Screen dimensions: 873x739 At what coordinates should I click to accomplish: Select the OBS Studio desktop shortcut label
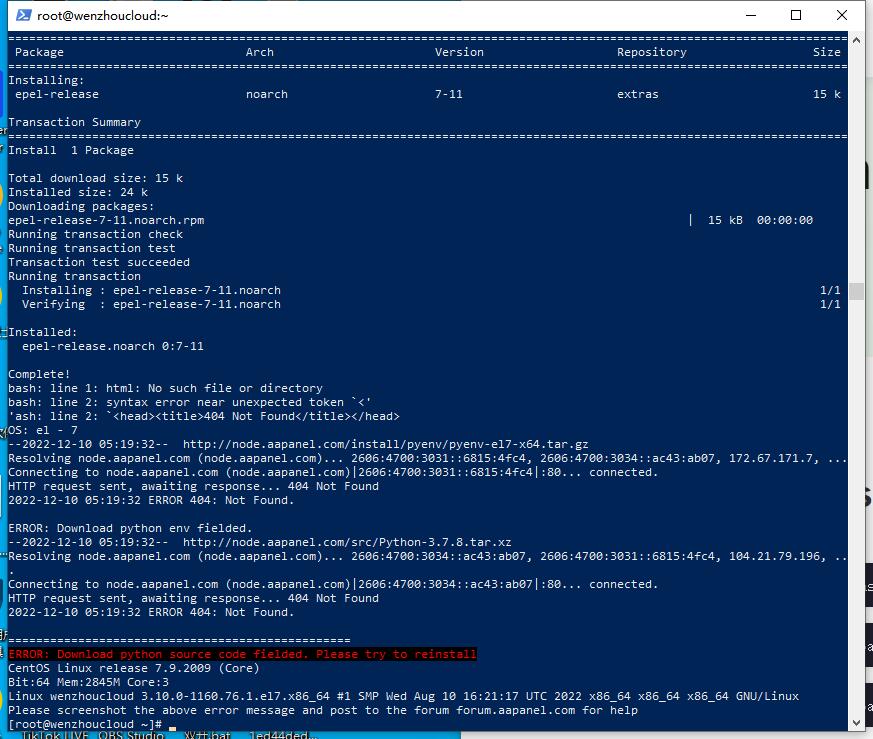pyautogui.click(x=131, y=735)
